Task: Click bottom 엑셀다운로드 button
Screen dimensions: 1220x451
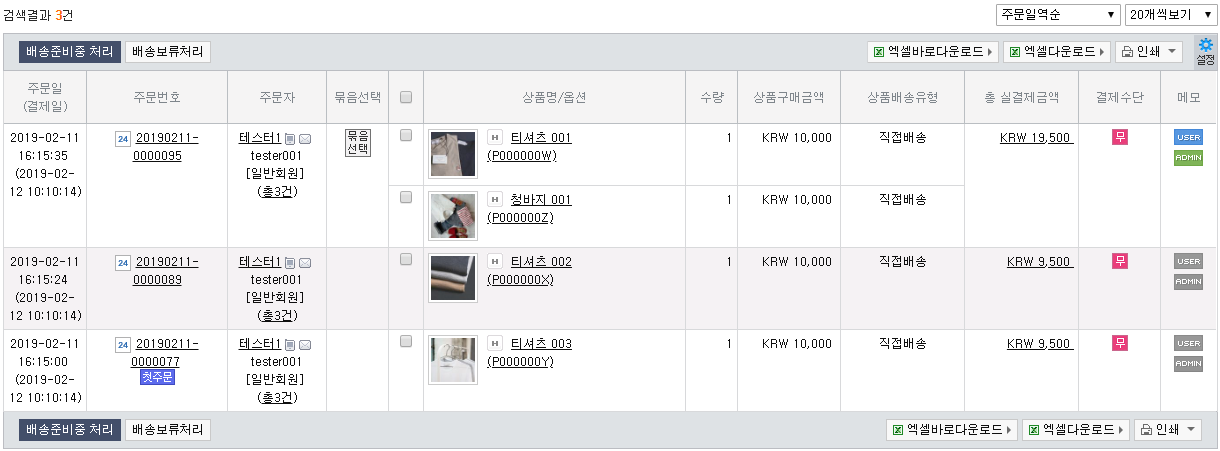Action: pyautogui.click(x=1075, y=430)
